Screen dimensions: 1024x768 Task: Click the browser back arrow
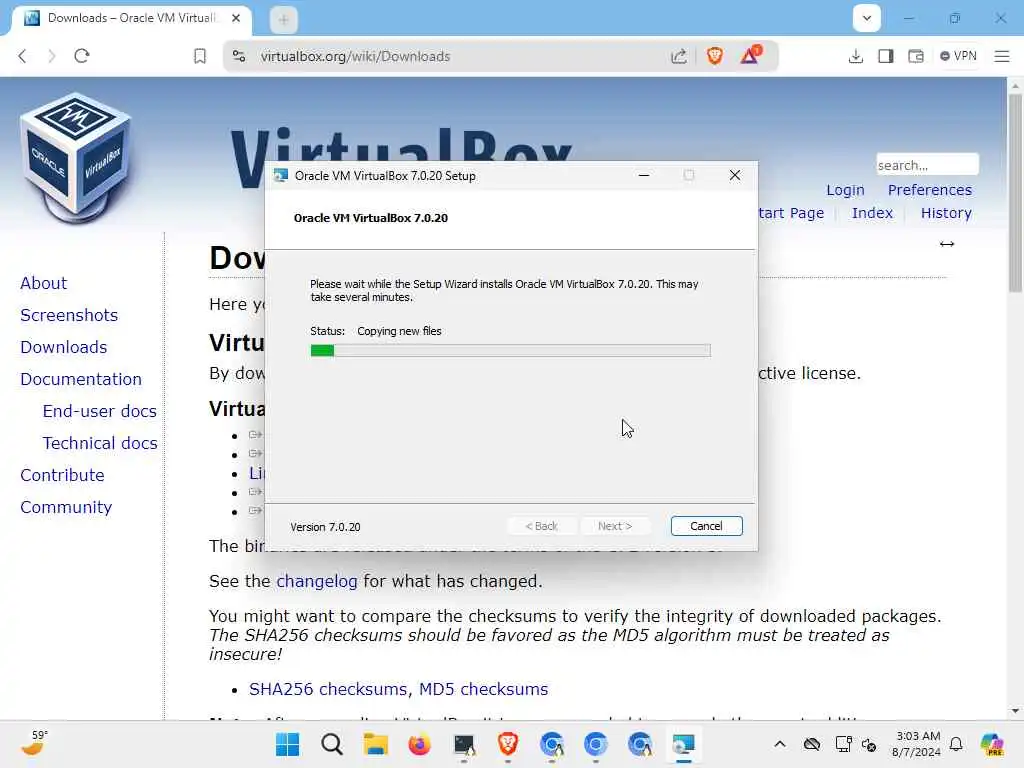click(22, 56)
